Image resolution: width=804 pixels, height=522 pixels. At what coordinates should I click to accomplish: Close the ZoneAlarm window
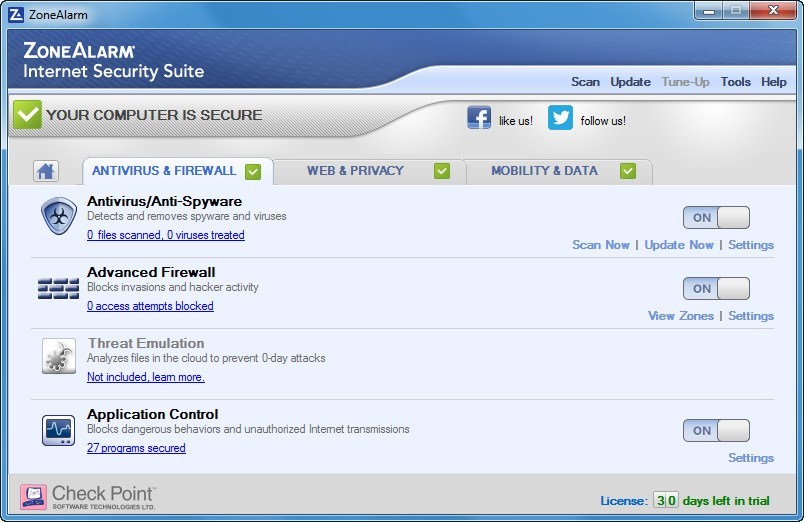(773, 11)
